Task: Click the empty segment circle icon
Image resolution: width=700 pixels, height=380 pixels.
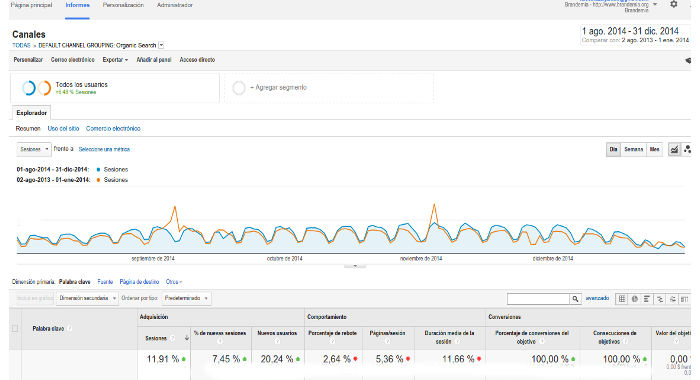Action: click(239, 88)
